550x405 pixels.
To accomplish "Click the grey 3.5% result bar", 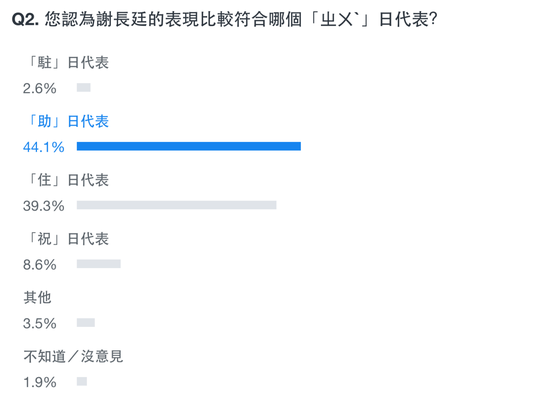I will [86, 323].
